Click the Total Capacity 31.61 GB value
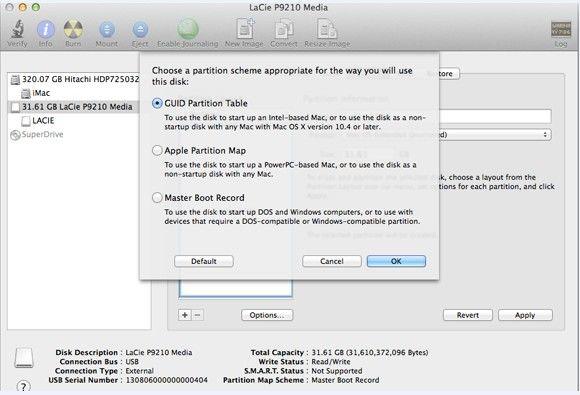Screen dimensions: 580x395 click(370, 352)
